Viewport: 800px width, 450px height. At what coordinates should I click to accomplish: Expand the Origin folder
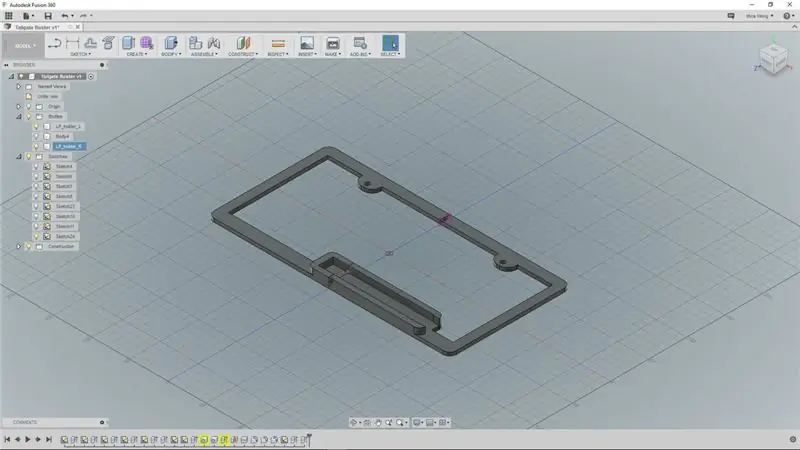[x=19, y=106]
